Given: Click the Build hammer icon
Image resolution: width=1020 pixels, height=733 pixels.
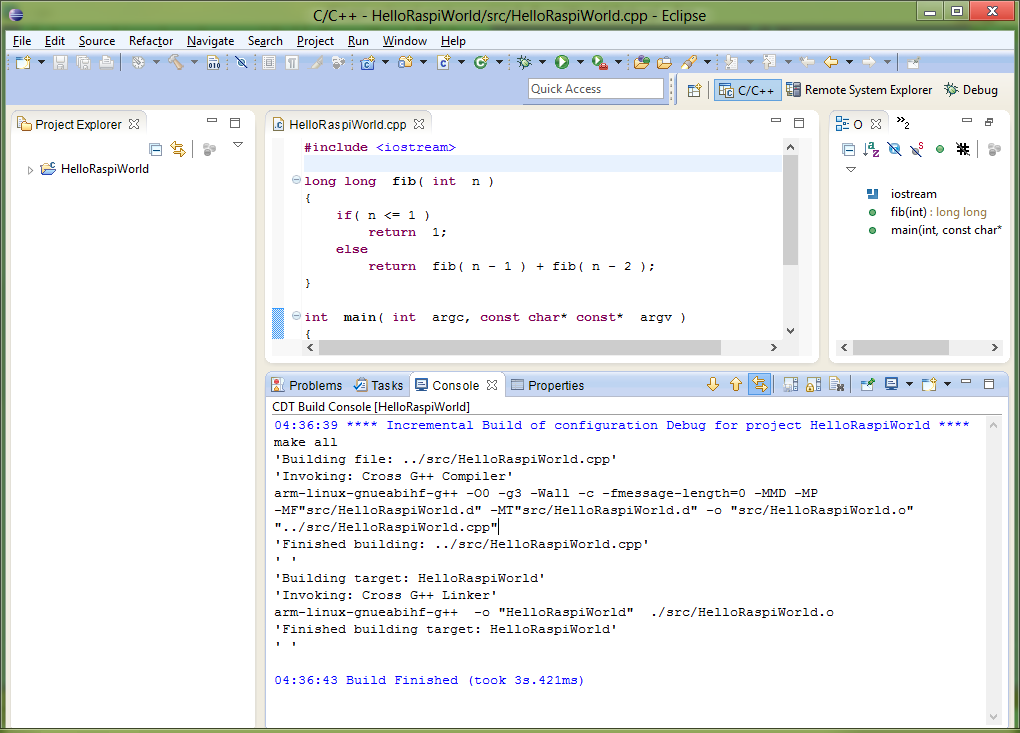Looking at the screenshot, I should tap(176, 62).
